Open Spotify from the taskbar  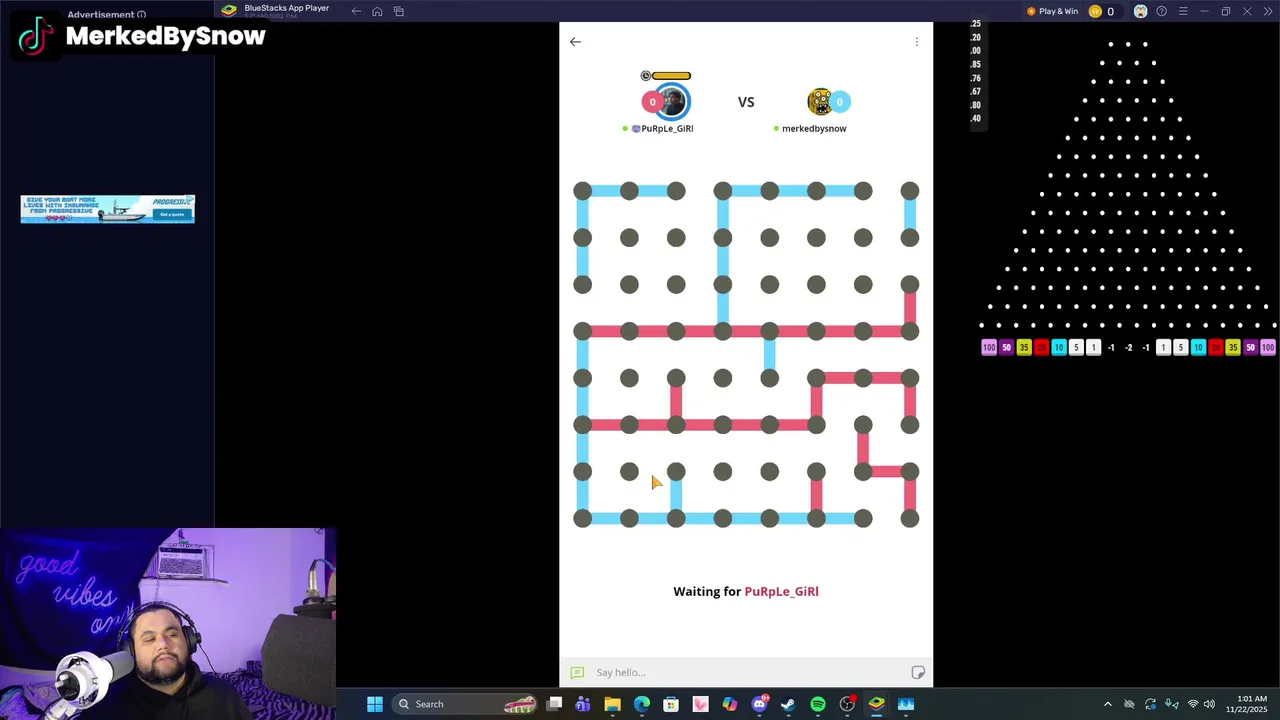818,704
